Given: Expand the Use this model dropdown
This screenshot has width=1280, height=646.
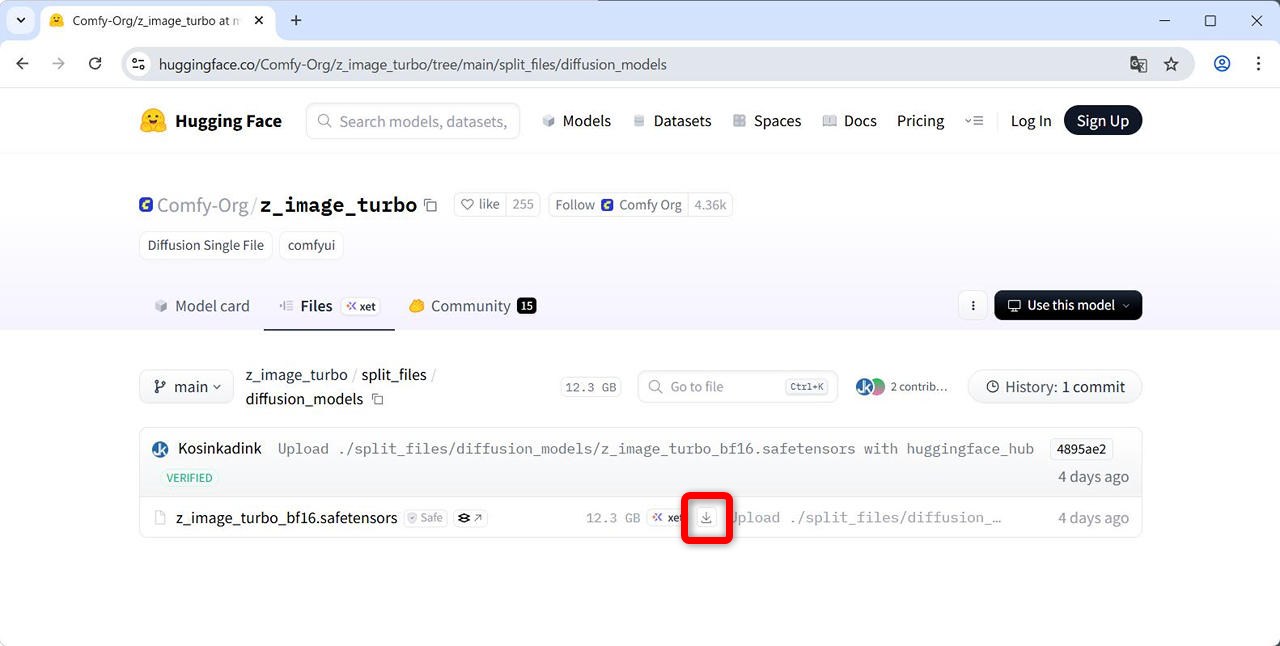Looking at the screenshot, I should click(1068, 306).
